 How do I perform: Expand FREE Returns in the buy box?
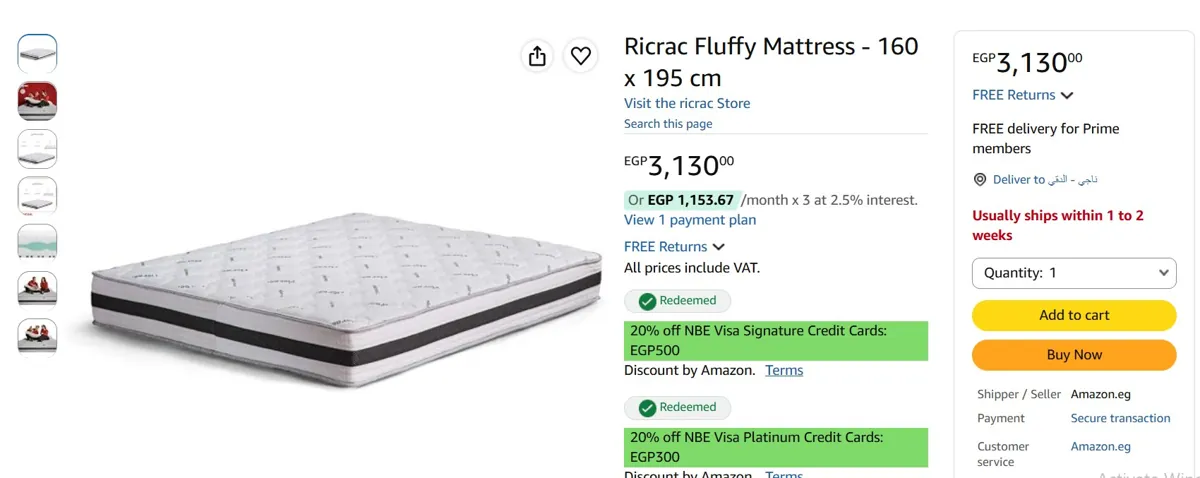click(x=1023, y=95)
